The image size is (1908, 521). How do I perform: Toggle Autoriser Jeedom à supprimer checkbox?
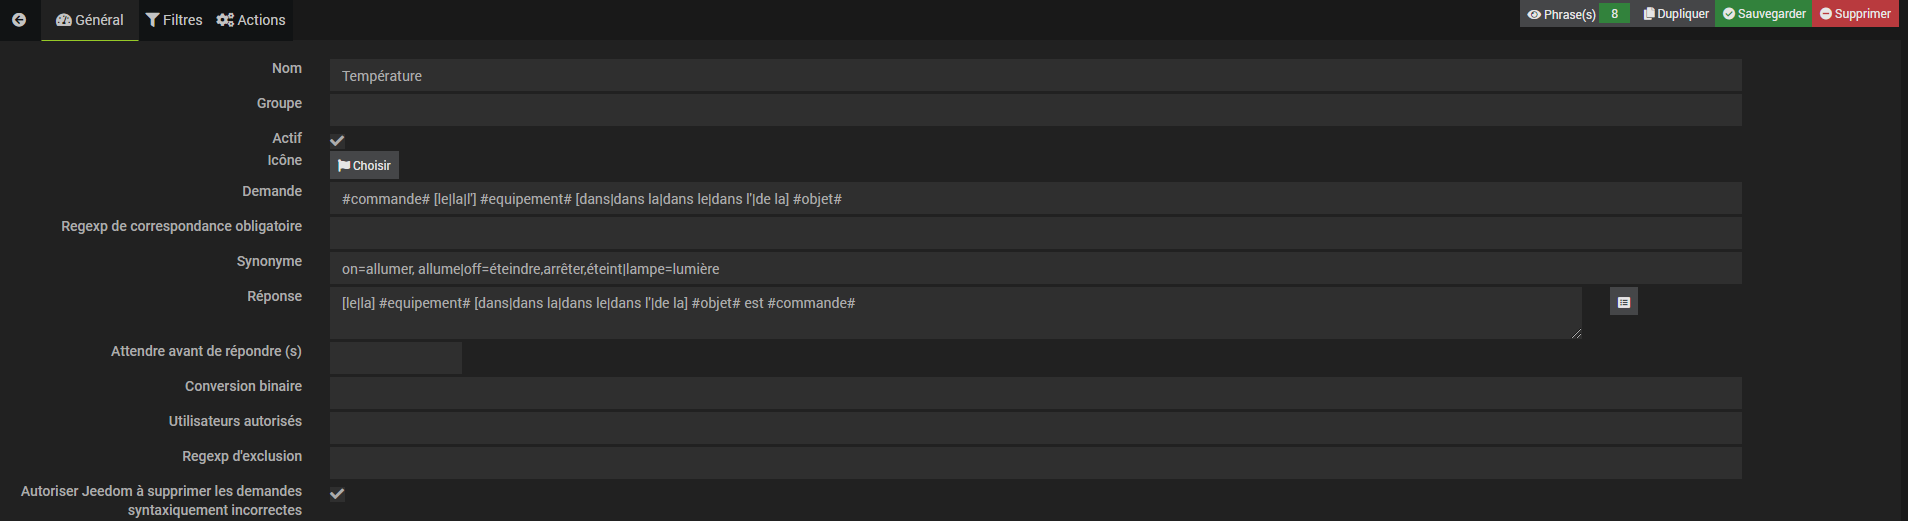pyautogui.click(x=337, y=493)
